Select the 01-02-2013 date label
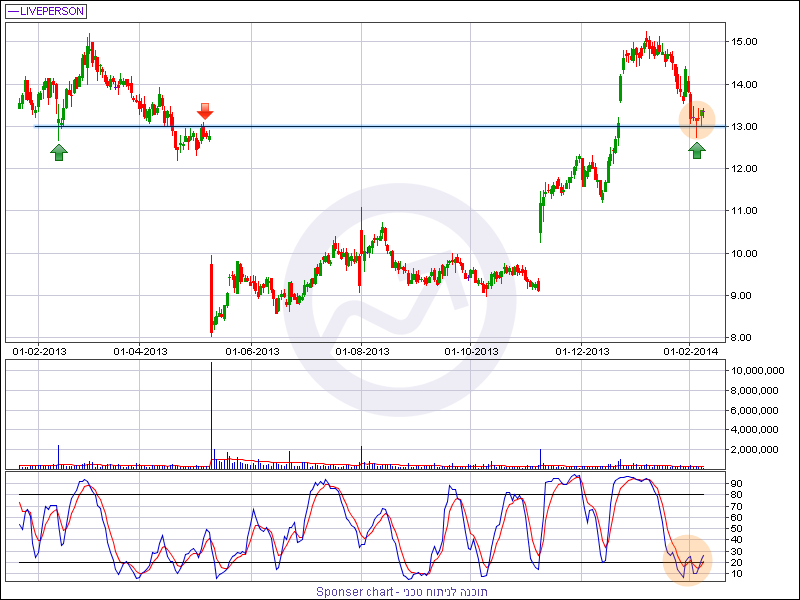Image resolution: width=800 pixels, height=600 pixels. (x=39, y=352)
